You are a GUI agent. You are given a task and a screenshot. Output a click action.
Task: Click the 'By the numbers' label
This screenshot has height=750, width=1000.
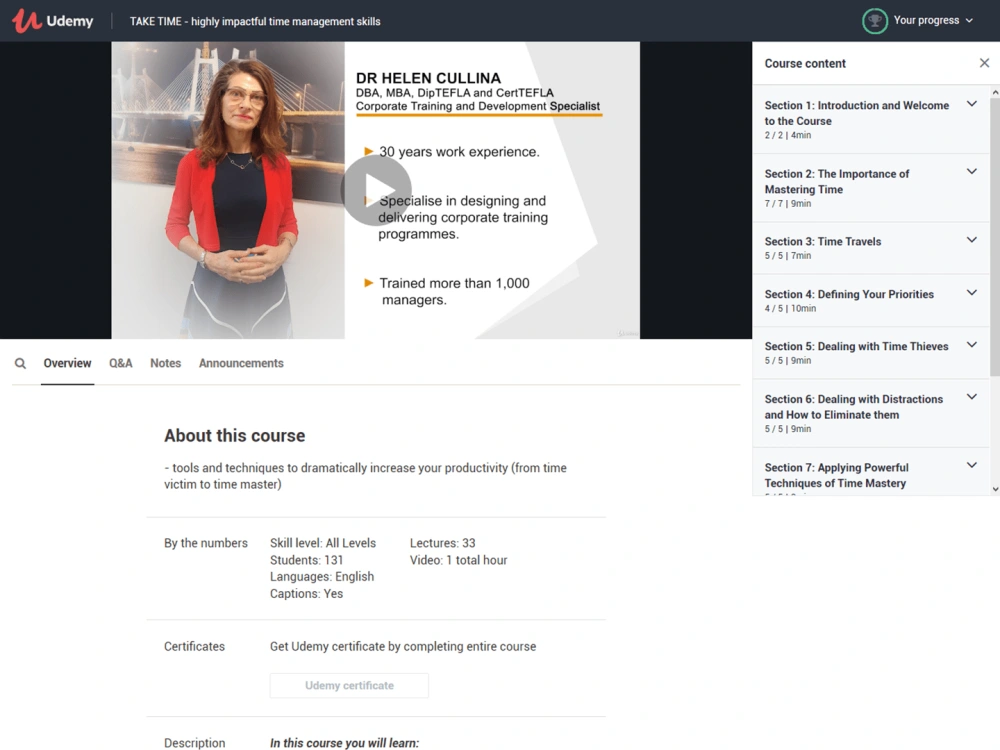coord(205,543)
